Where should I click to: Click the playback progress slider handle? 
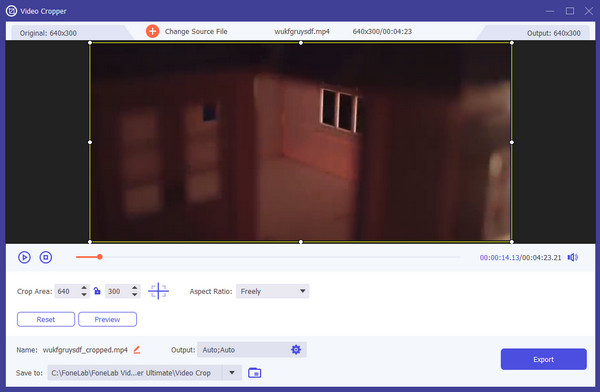point(99,257)
